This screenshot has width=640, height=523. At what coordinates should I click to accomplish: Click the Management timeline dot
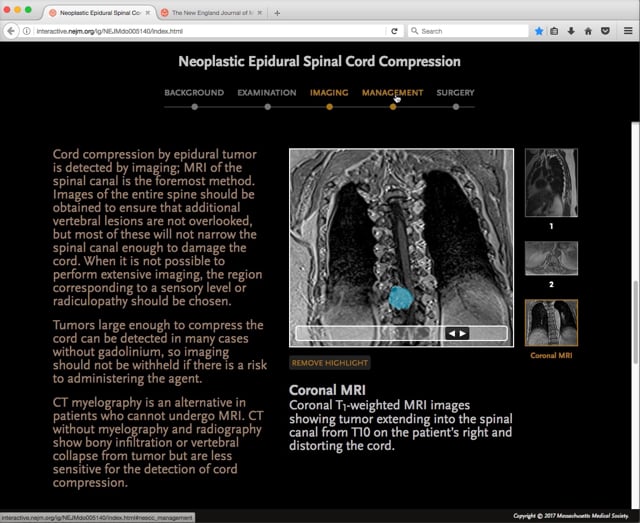click(x=393, y=107)
